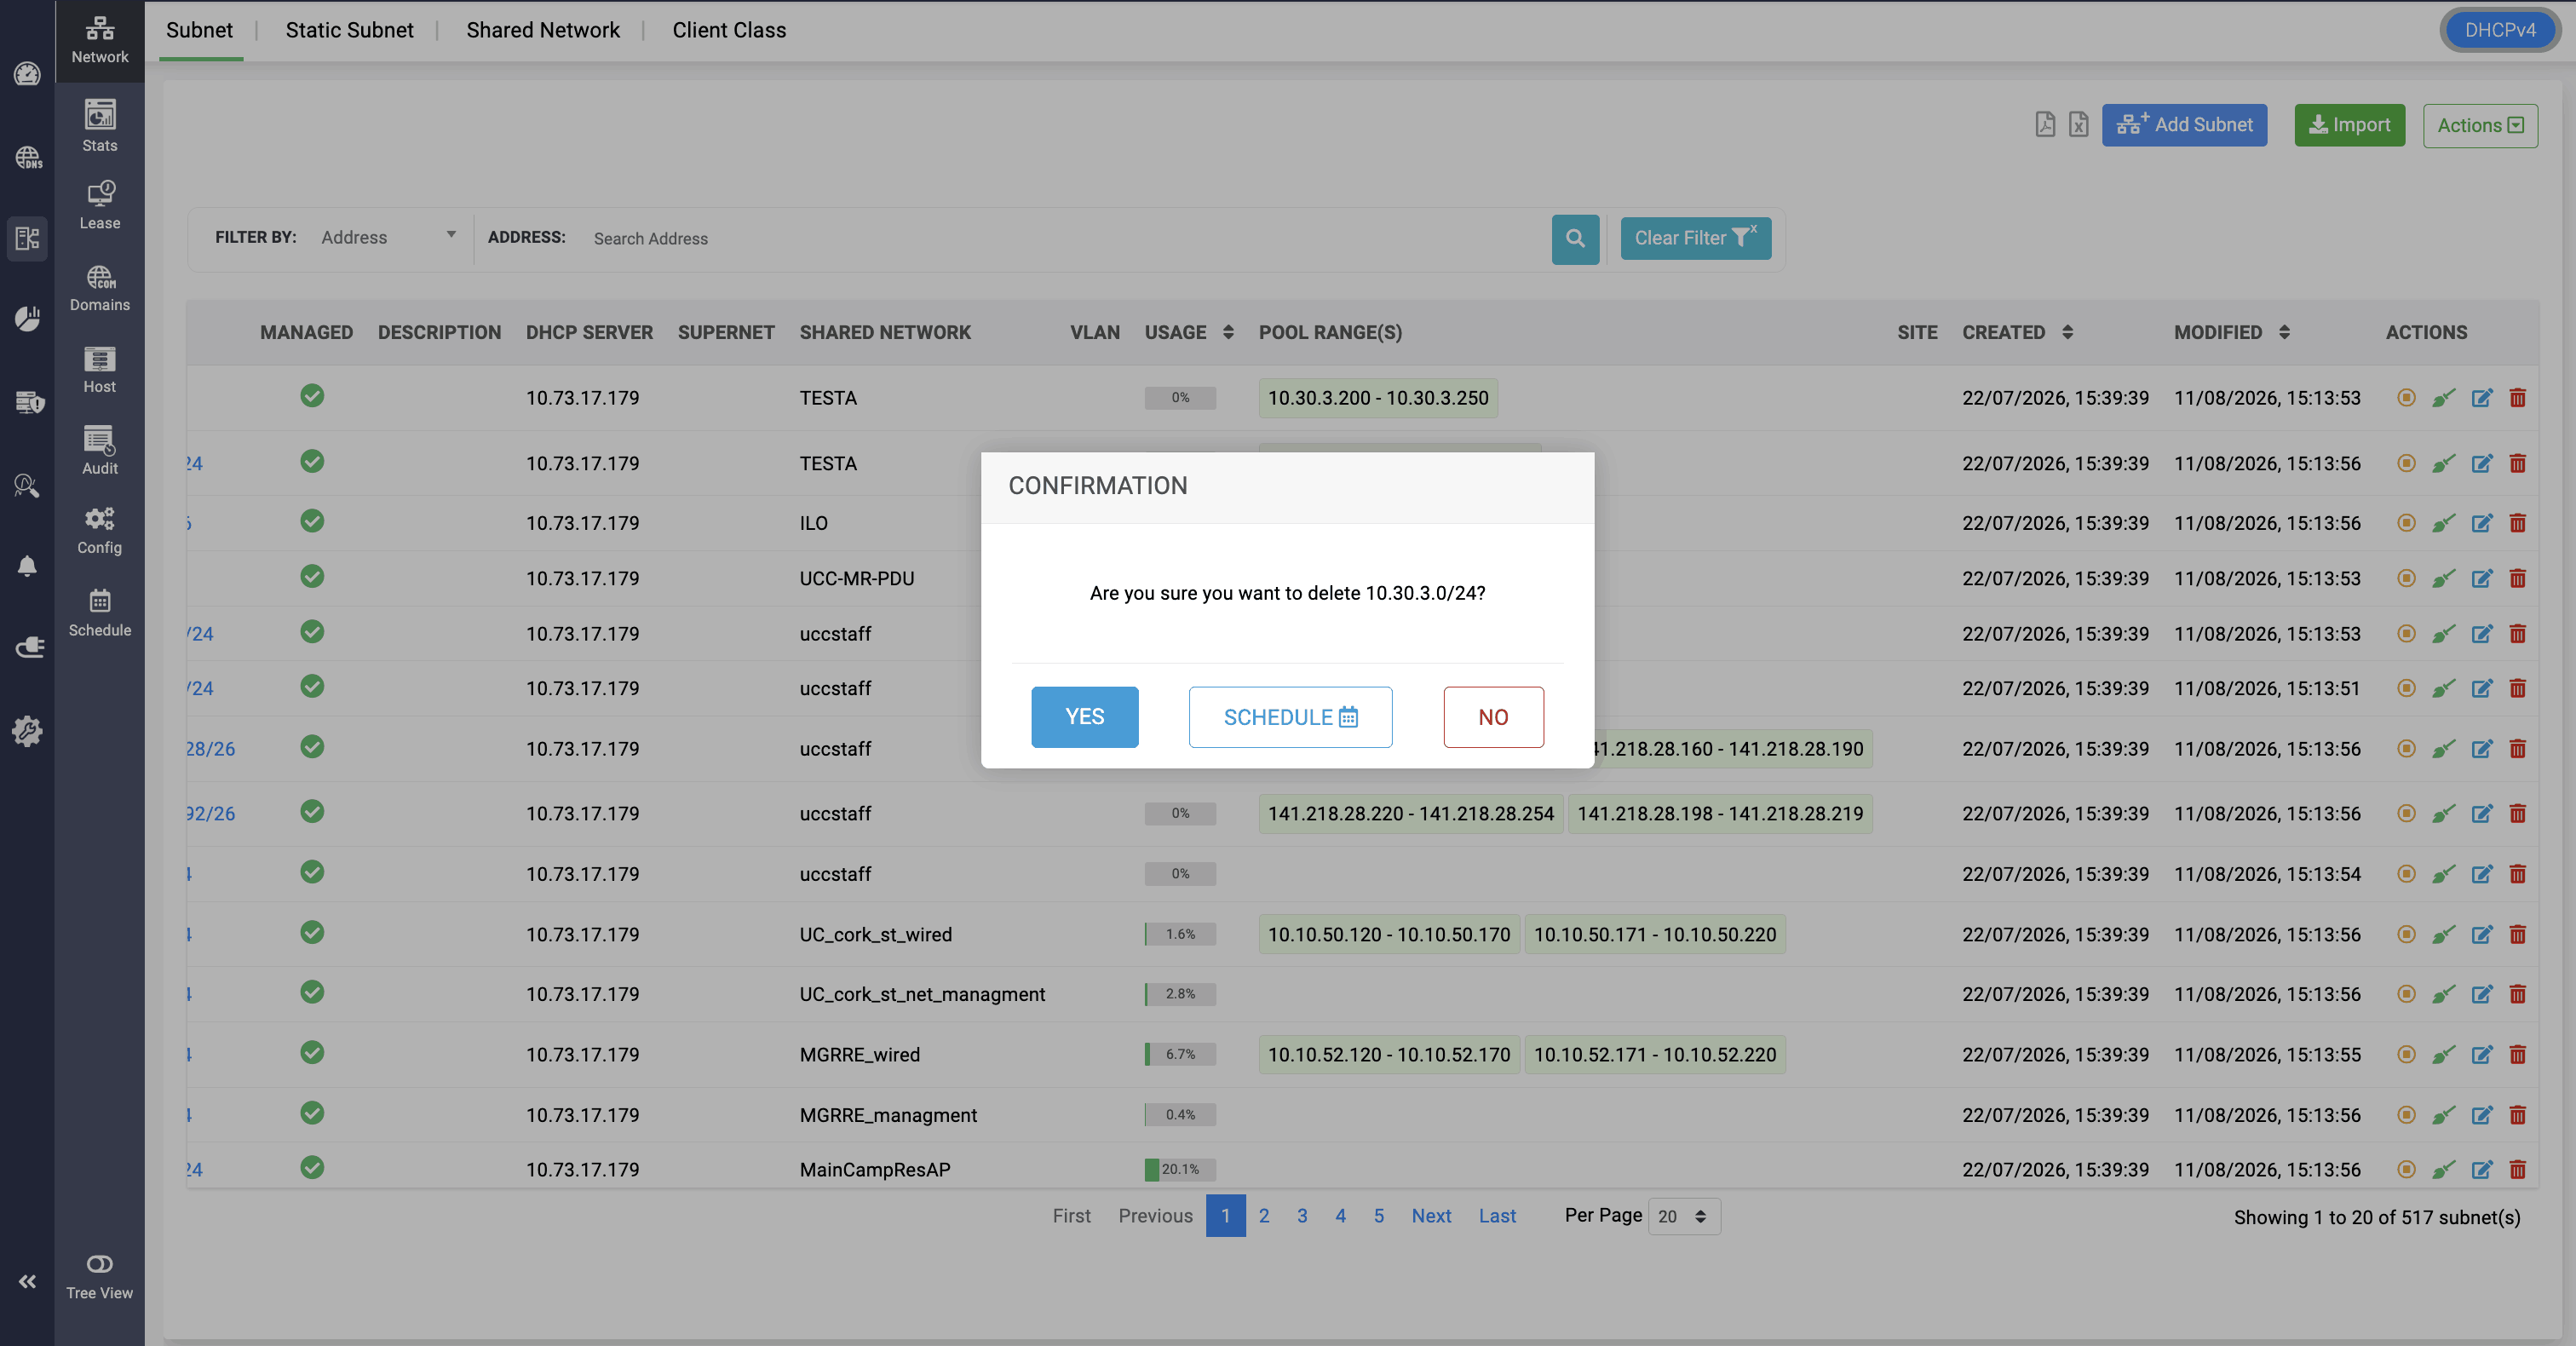Open the magnifier analysis icon in left rail
The image size is (2576, 1346).
coord(27,486)
